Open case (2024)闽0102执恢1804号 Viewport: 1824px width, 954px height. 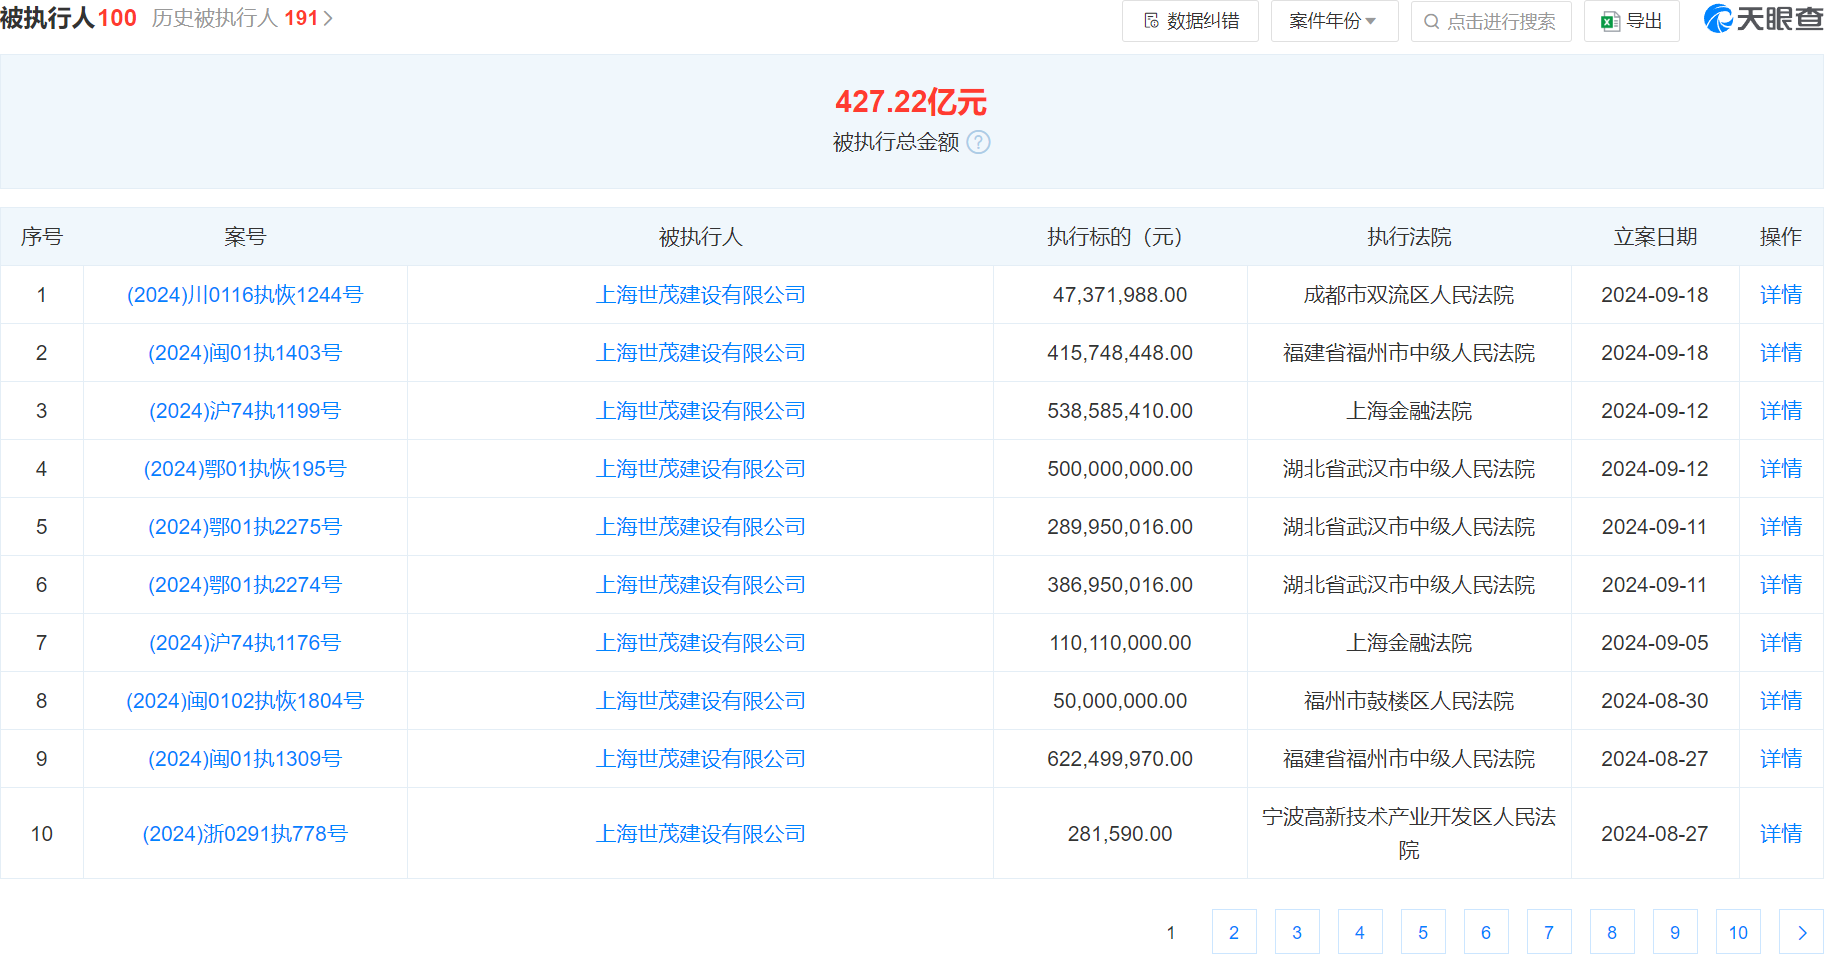[x=245, y=701]
